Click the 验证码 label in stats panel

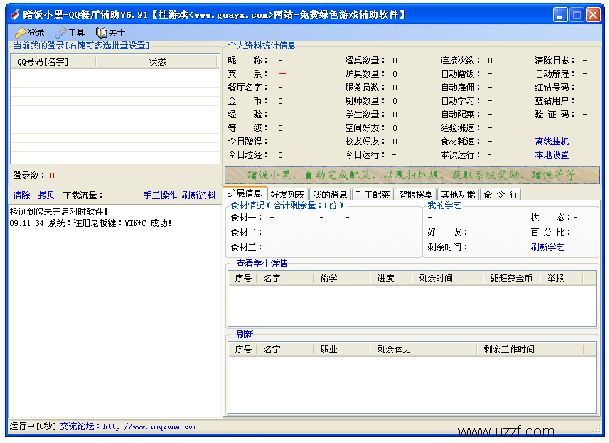555,115
